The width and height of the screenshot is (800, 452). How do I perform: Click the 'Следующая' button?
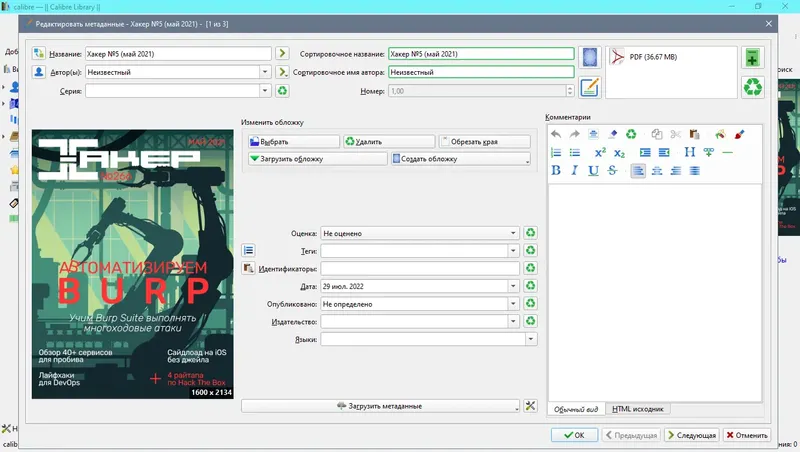[x=692, y=435]
